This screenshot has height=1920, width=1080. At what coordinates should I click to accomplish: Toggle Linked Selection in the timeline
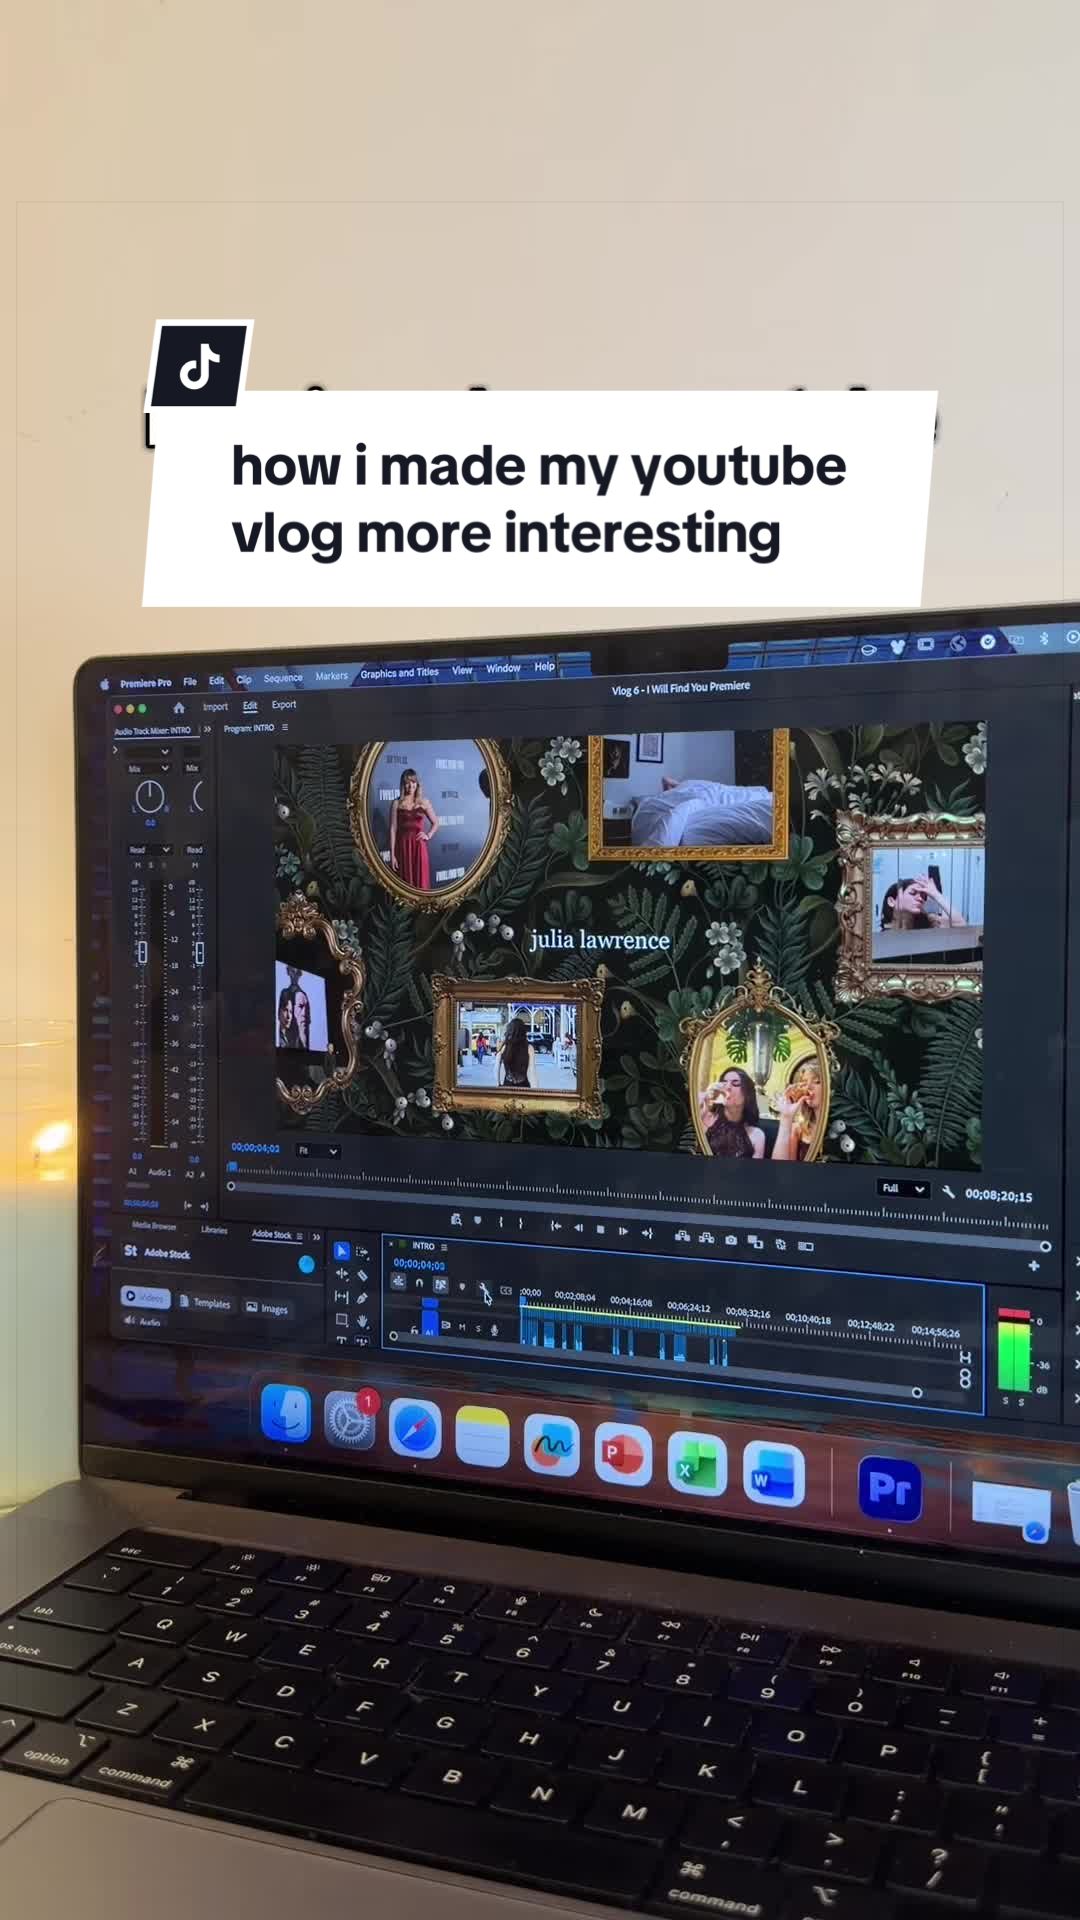click(440, 1284)
